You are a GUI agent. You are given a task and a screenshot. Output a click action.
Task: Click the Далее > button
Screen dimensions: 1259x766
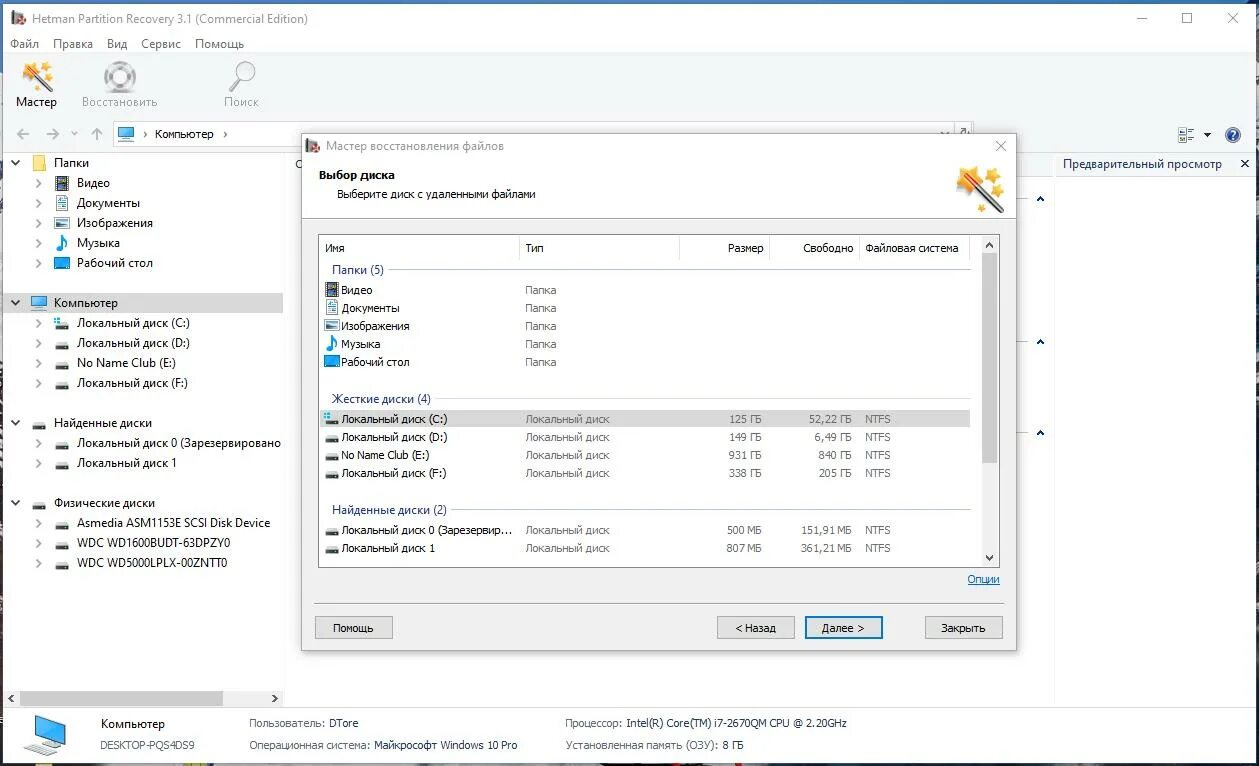843,628
